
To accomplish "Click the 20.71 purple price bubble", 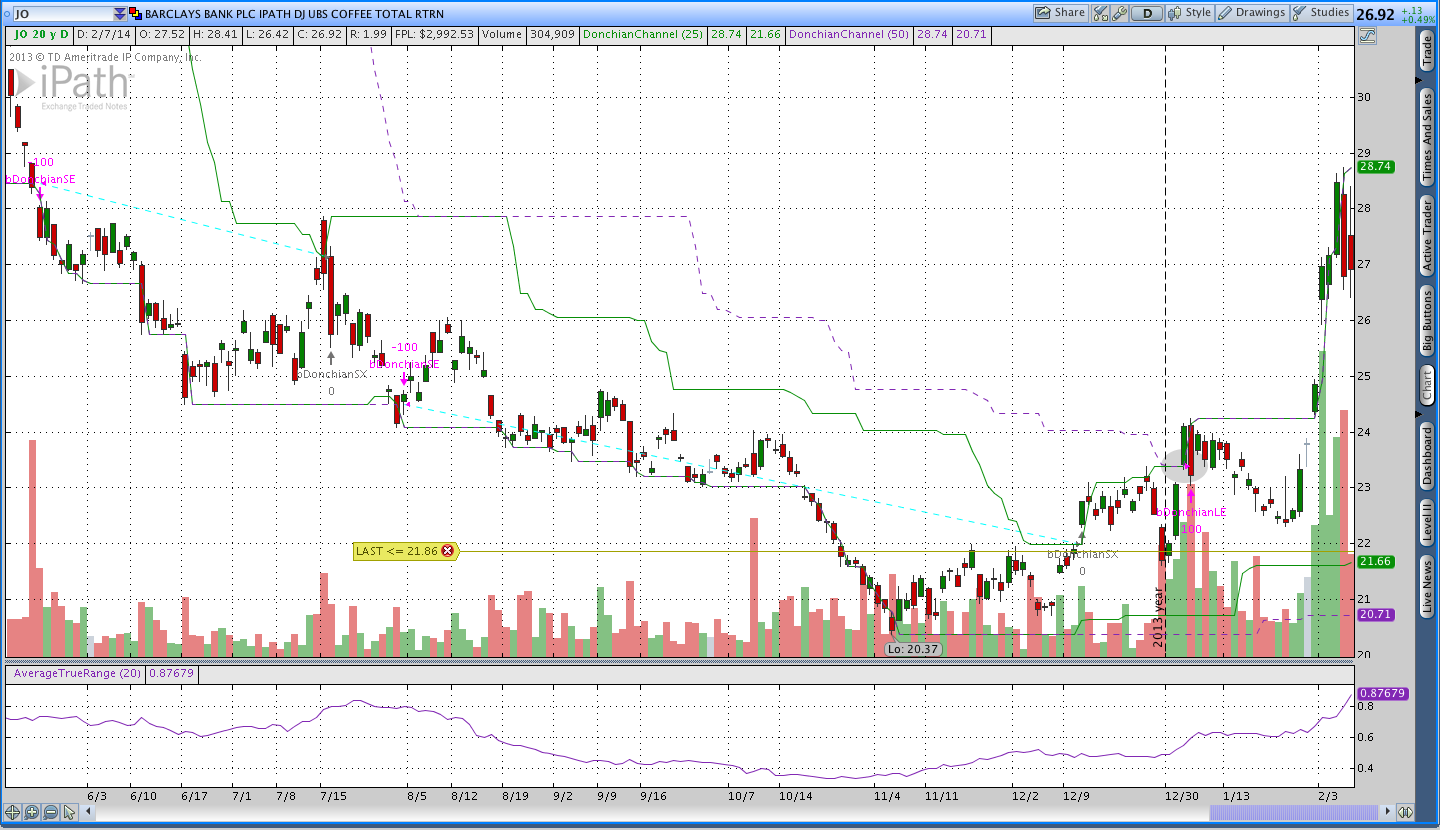I will tap(1375, 614).
